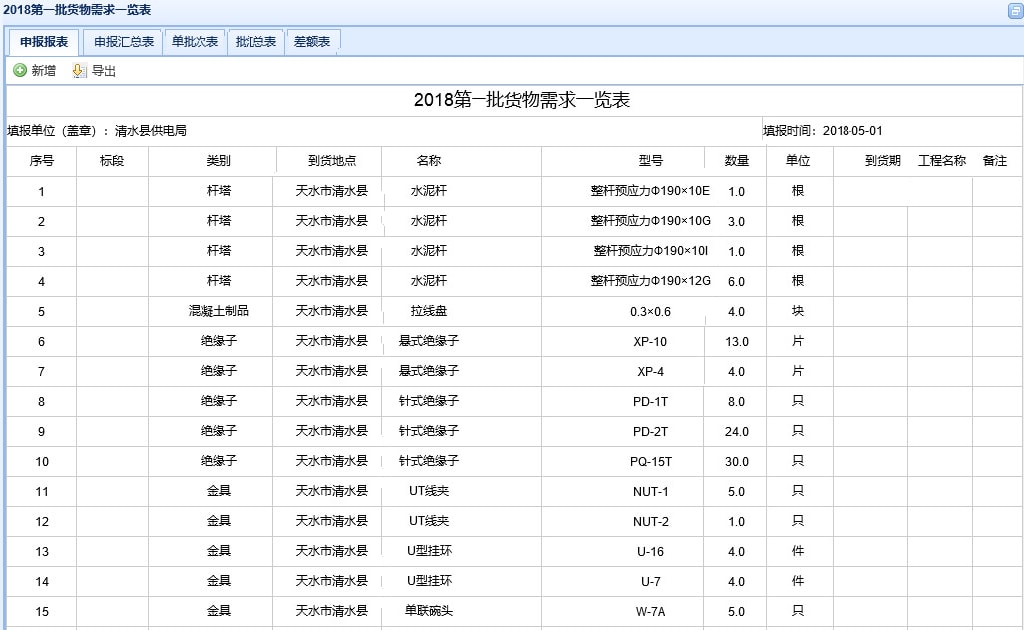Select the 0.3×0.6 model cell
The width and height of the screenshot is (1024, 630).
point(650,311)
